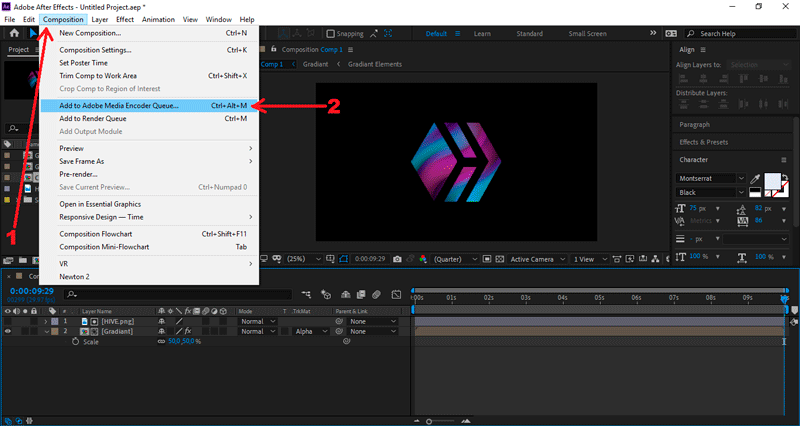Select New Composition from the menu

149,33
